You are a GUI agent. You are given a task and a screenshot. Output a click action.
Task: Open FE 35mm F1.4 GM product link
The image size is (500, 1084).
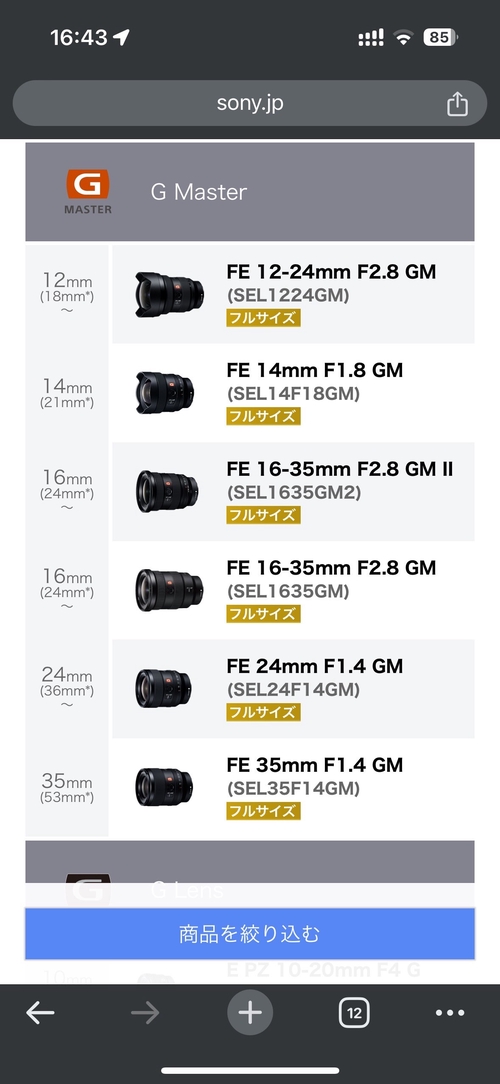[315, 765]
